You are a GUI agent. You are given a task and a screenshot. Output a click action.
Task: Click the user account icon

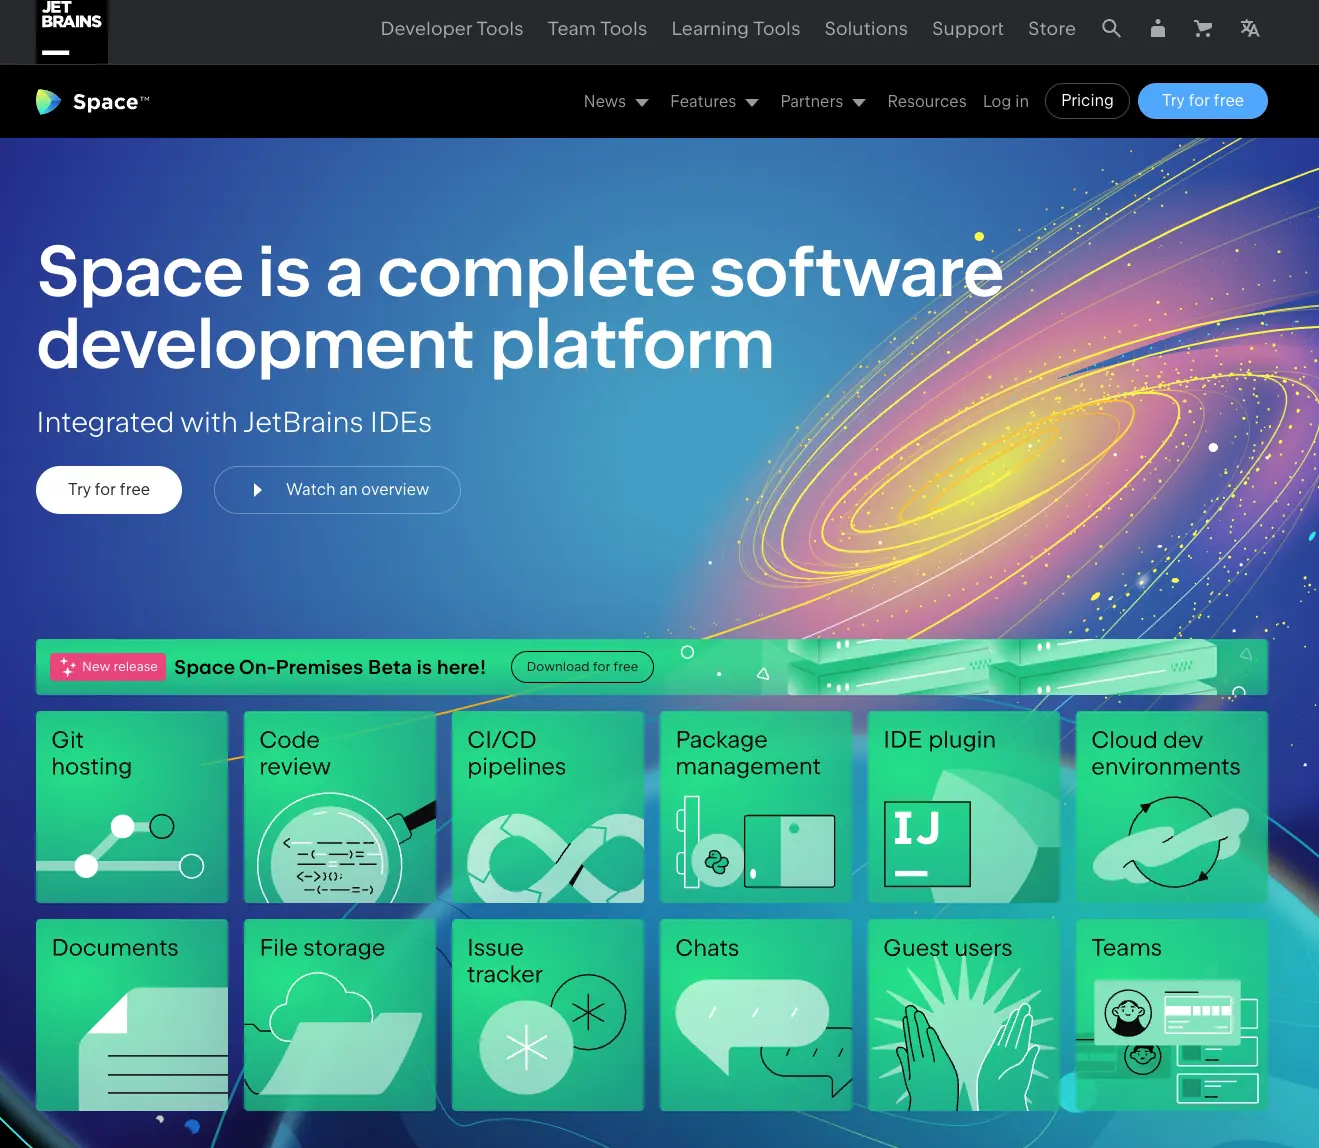pyautogui.click(x=1157, y=28)
